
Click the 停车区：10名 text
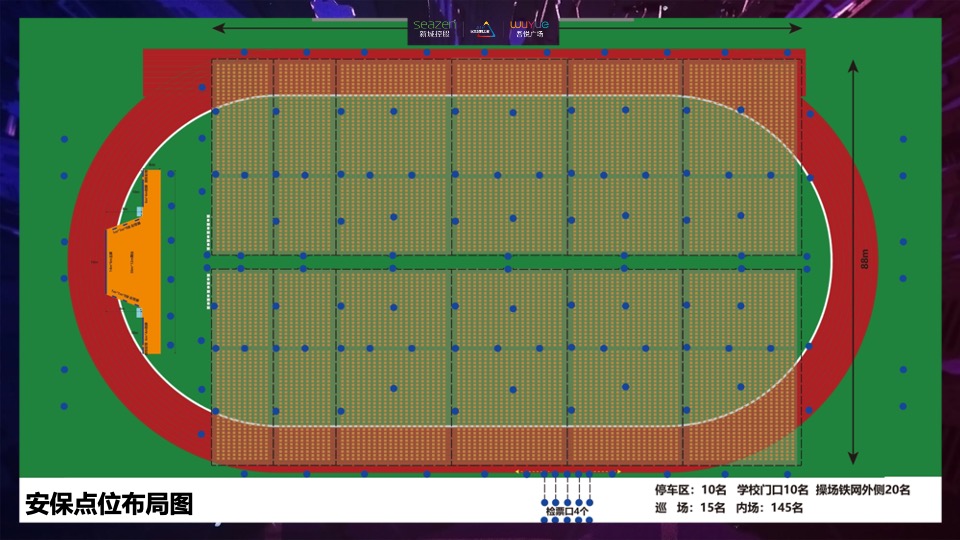690,490
